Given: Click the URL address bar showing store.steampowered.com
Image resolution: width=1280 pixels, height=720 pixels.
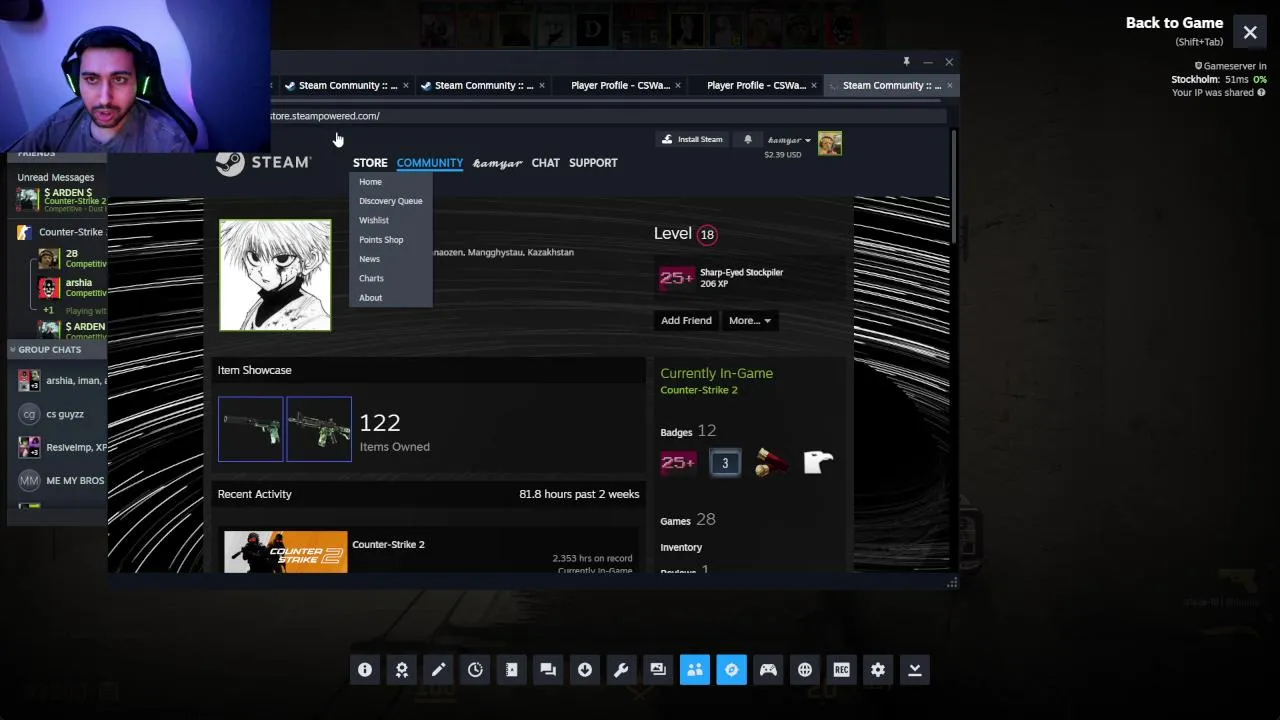Looking at the screenshot, I should 606,116.
